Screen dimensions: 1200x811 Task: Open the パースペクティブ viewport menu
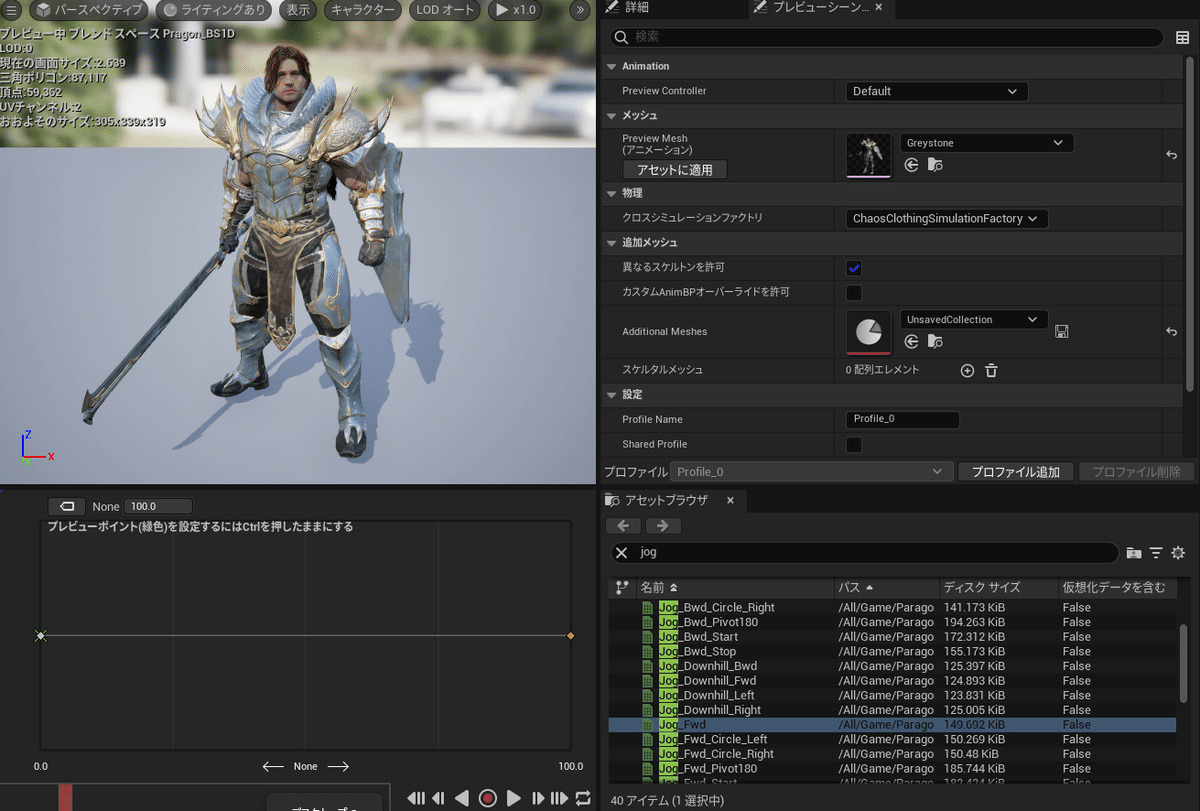click(89, 10)
